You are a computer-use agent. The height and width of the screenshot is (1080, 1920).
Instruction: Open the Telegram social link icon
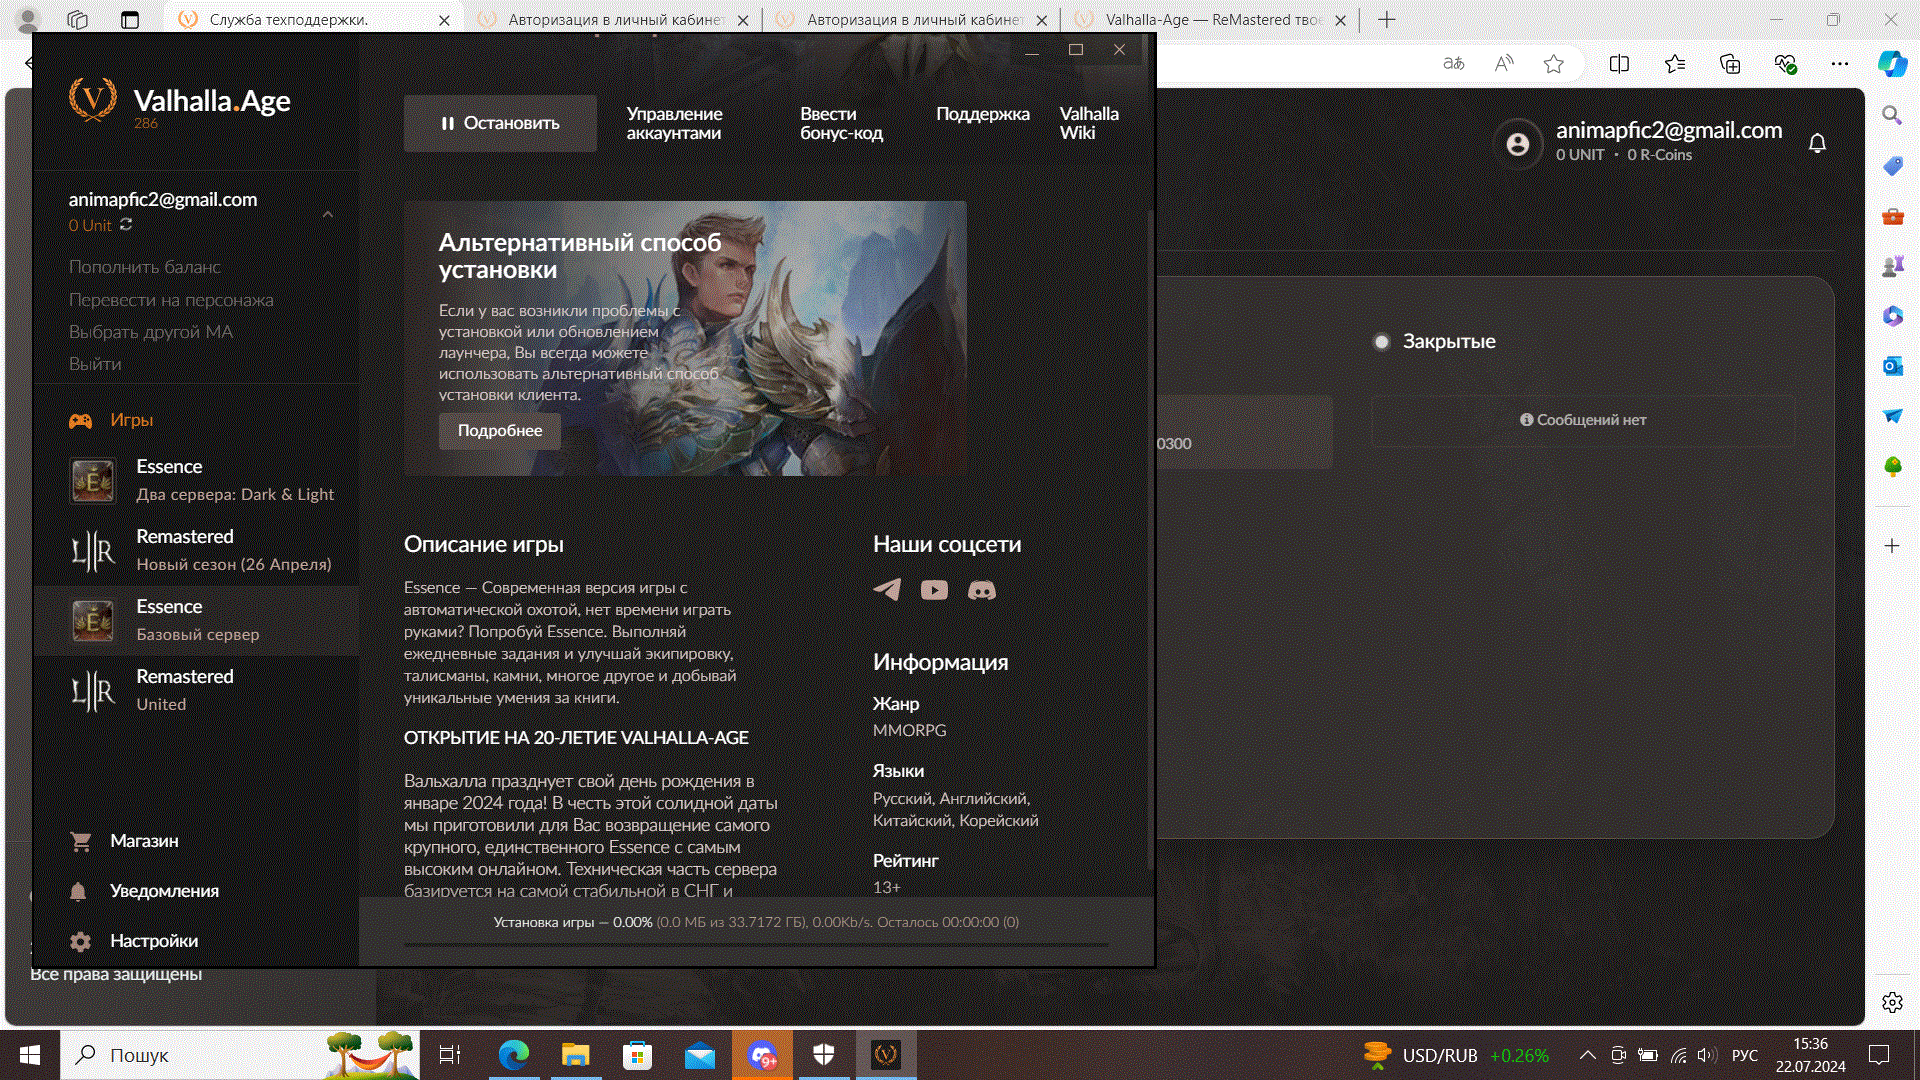pyautogui.click(x=887, y=590)
